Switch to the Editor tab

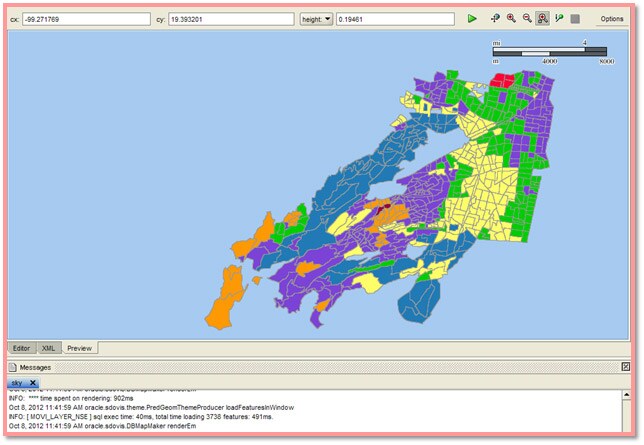pyautogui.click(x=21, y=348)
